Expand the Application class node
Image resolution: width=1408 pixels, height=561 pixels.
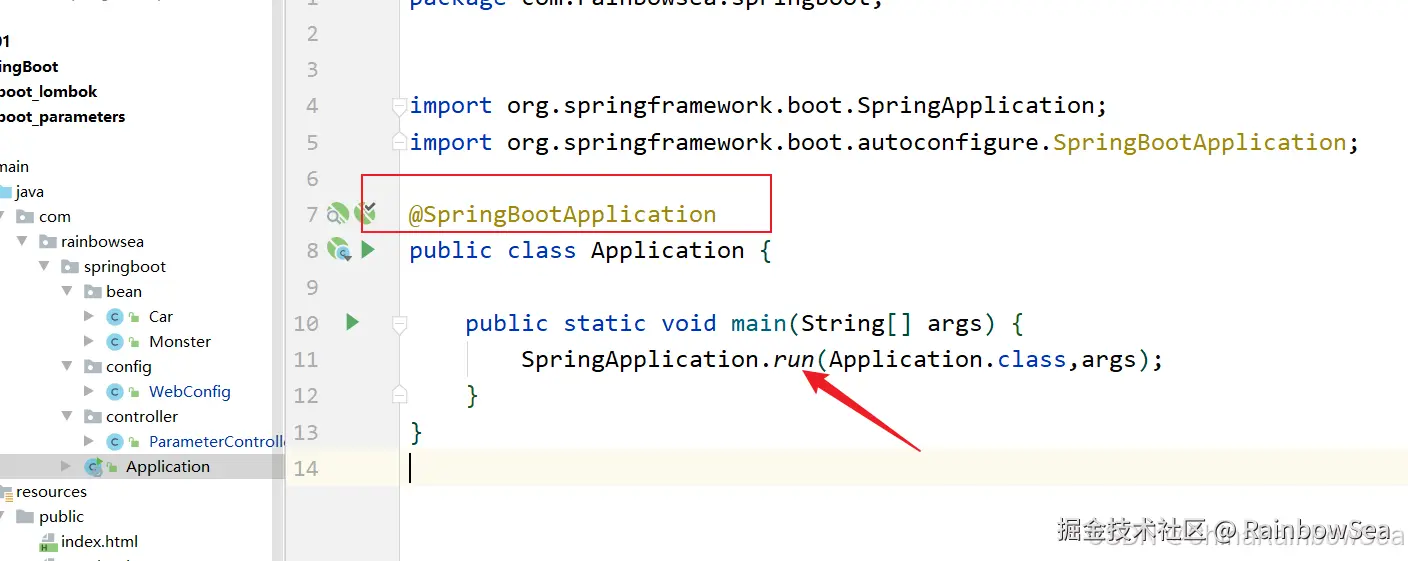point(67,466)
